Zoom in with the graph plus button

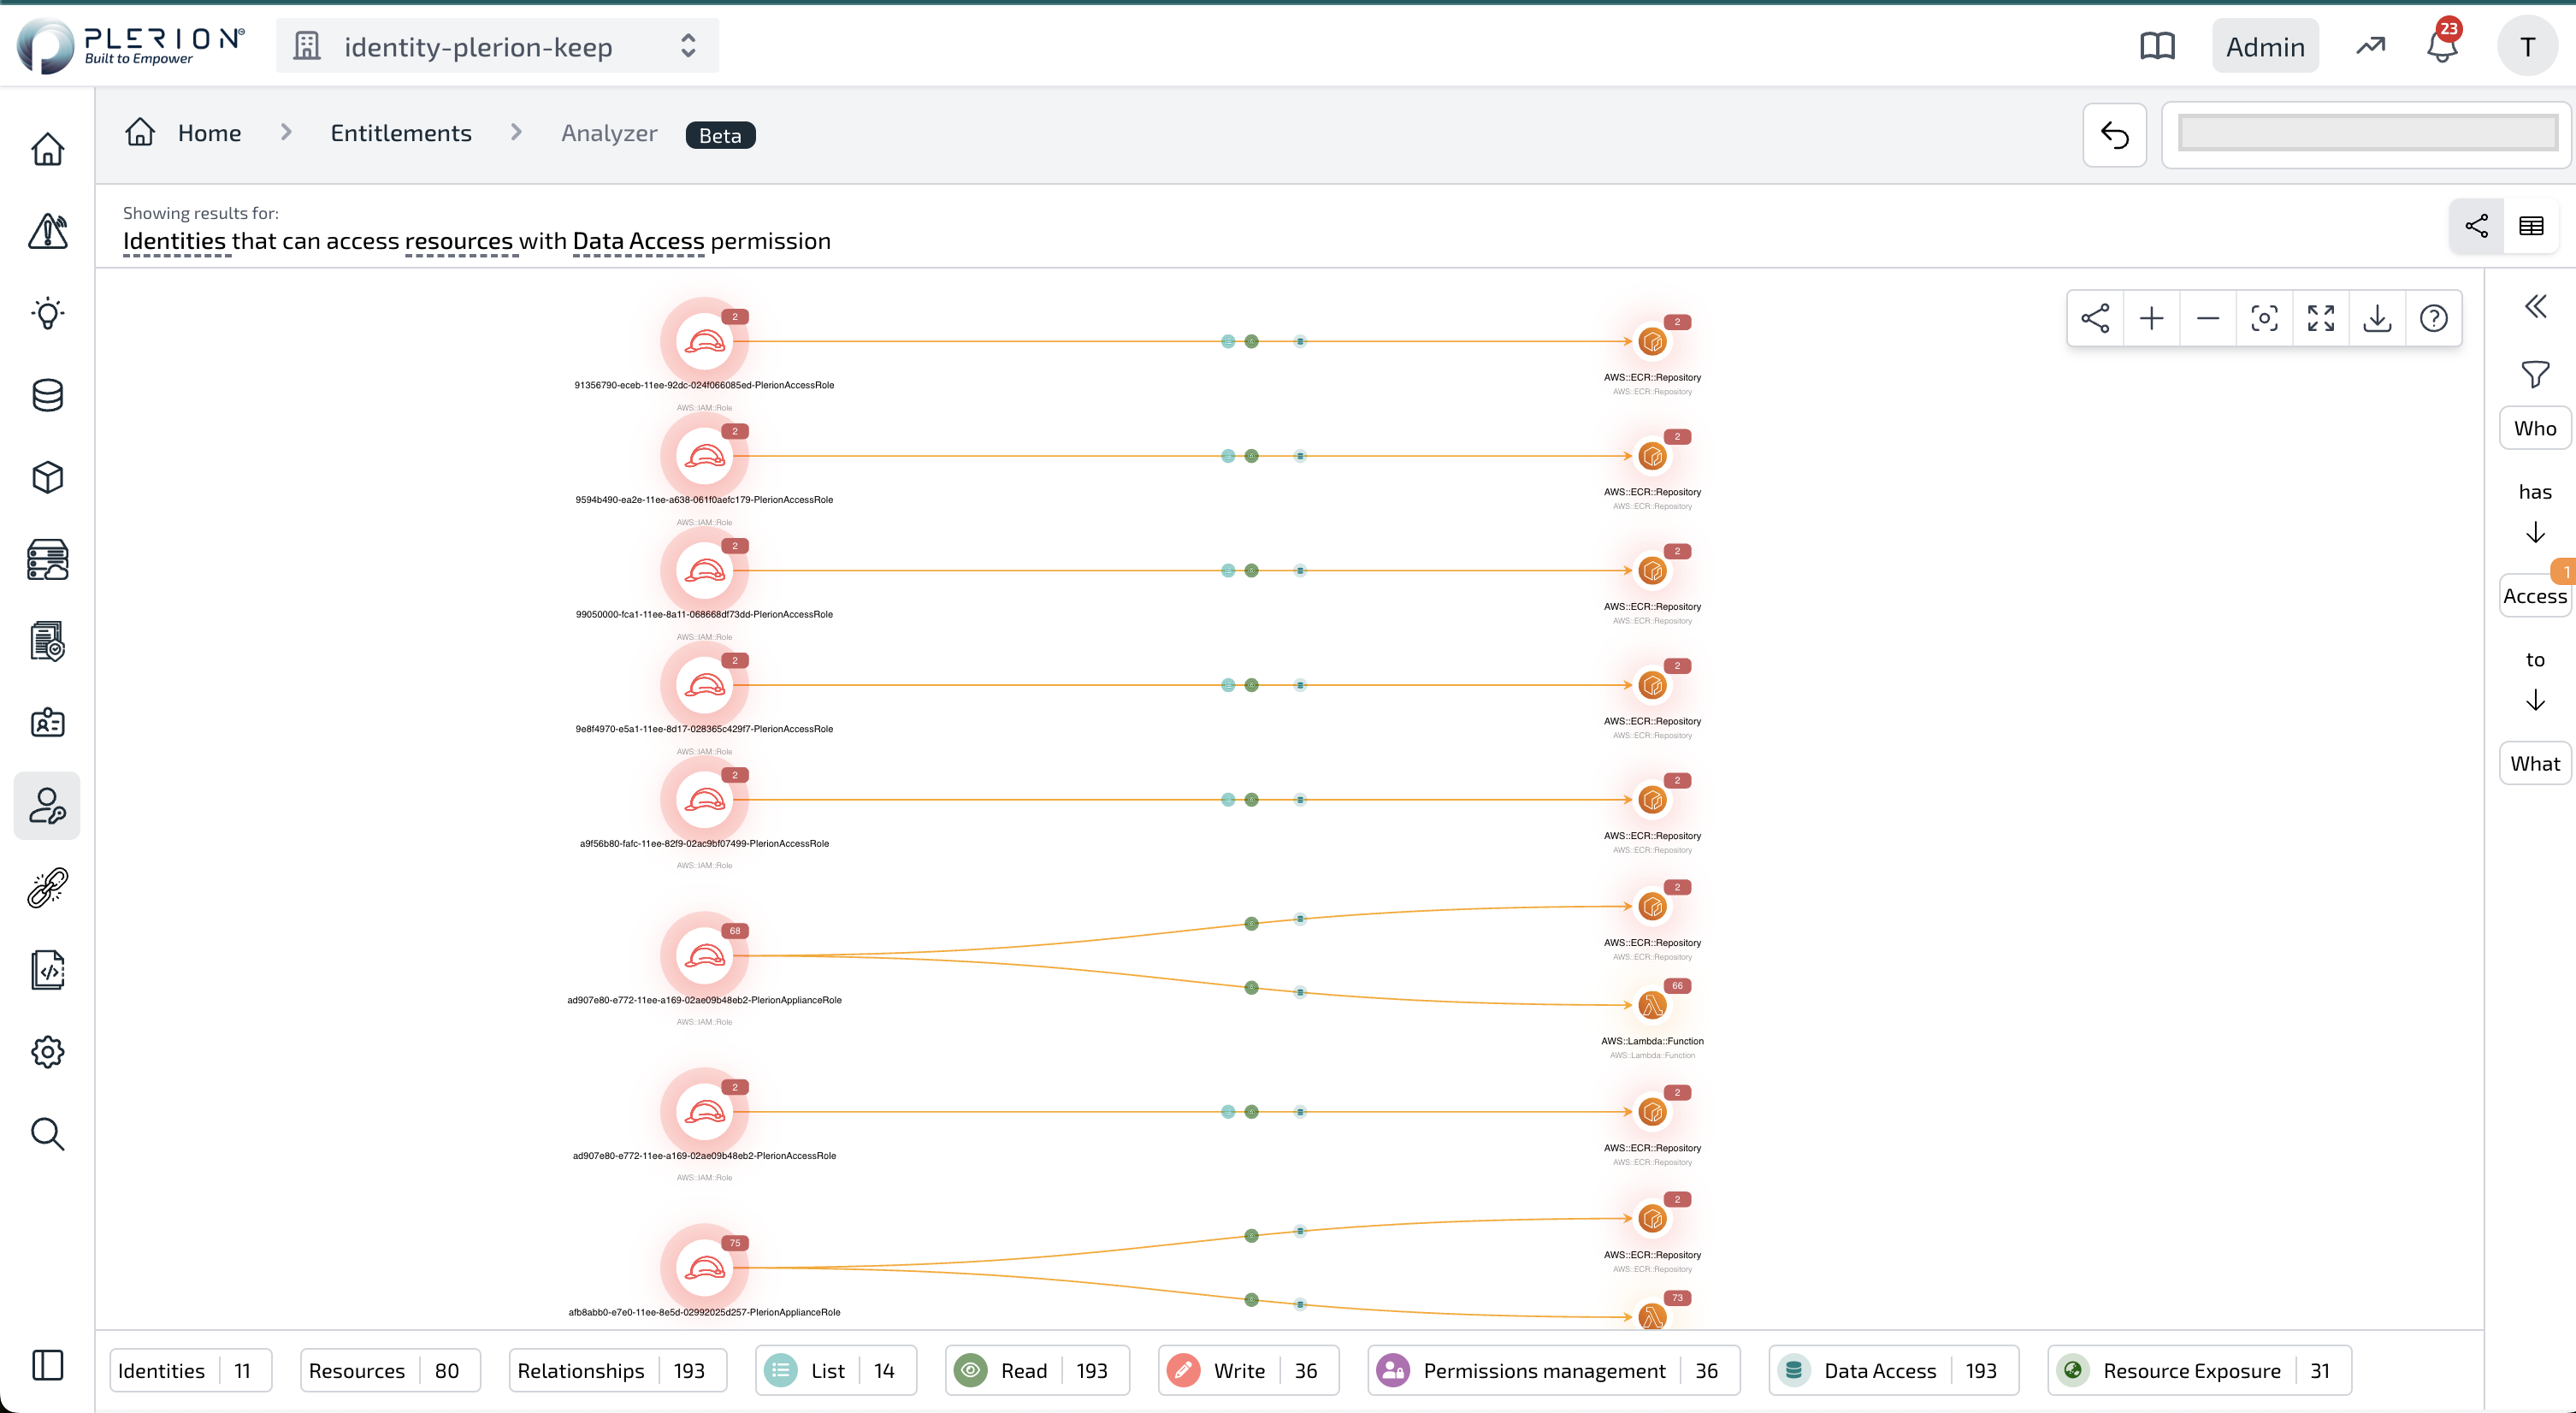tap(2151, 318)
